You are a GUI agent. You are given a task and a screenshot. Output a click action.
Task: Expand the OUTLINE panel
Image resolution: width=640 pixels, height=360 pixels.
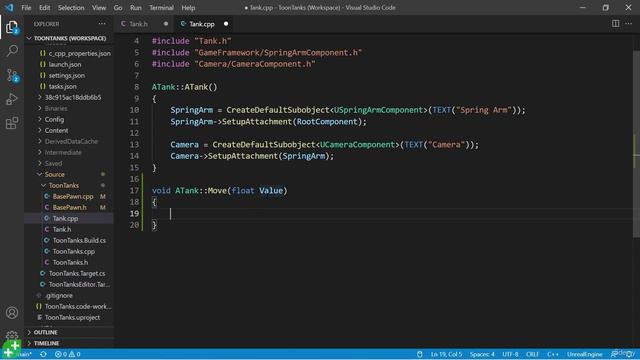(x=69, y=333)
